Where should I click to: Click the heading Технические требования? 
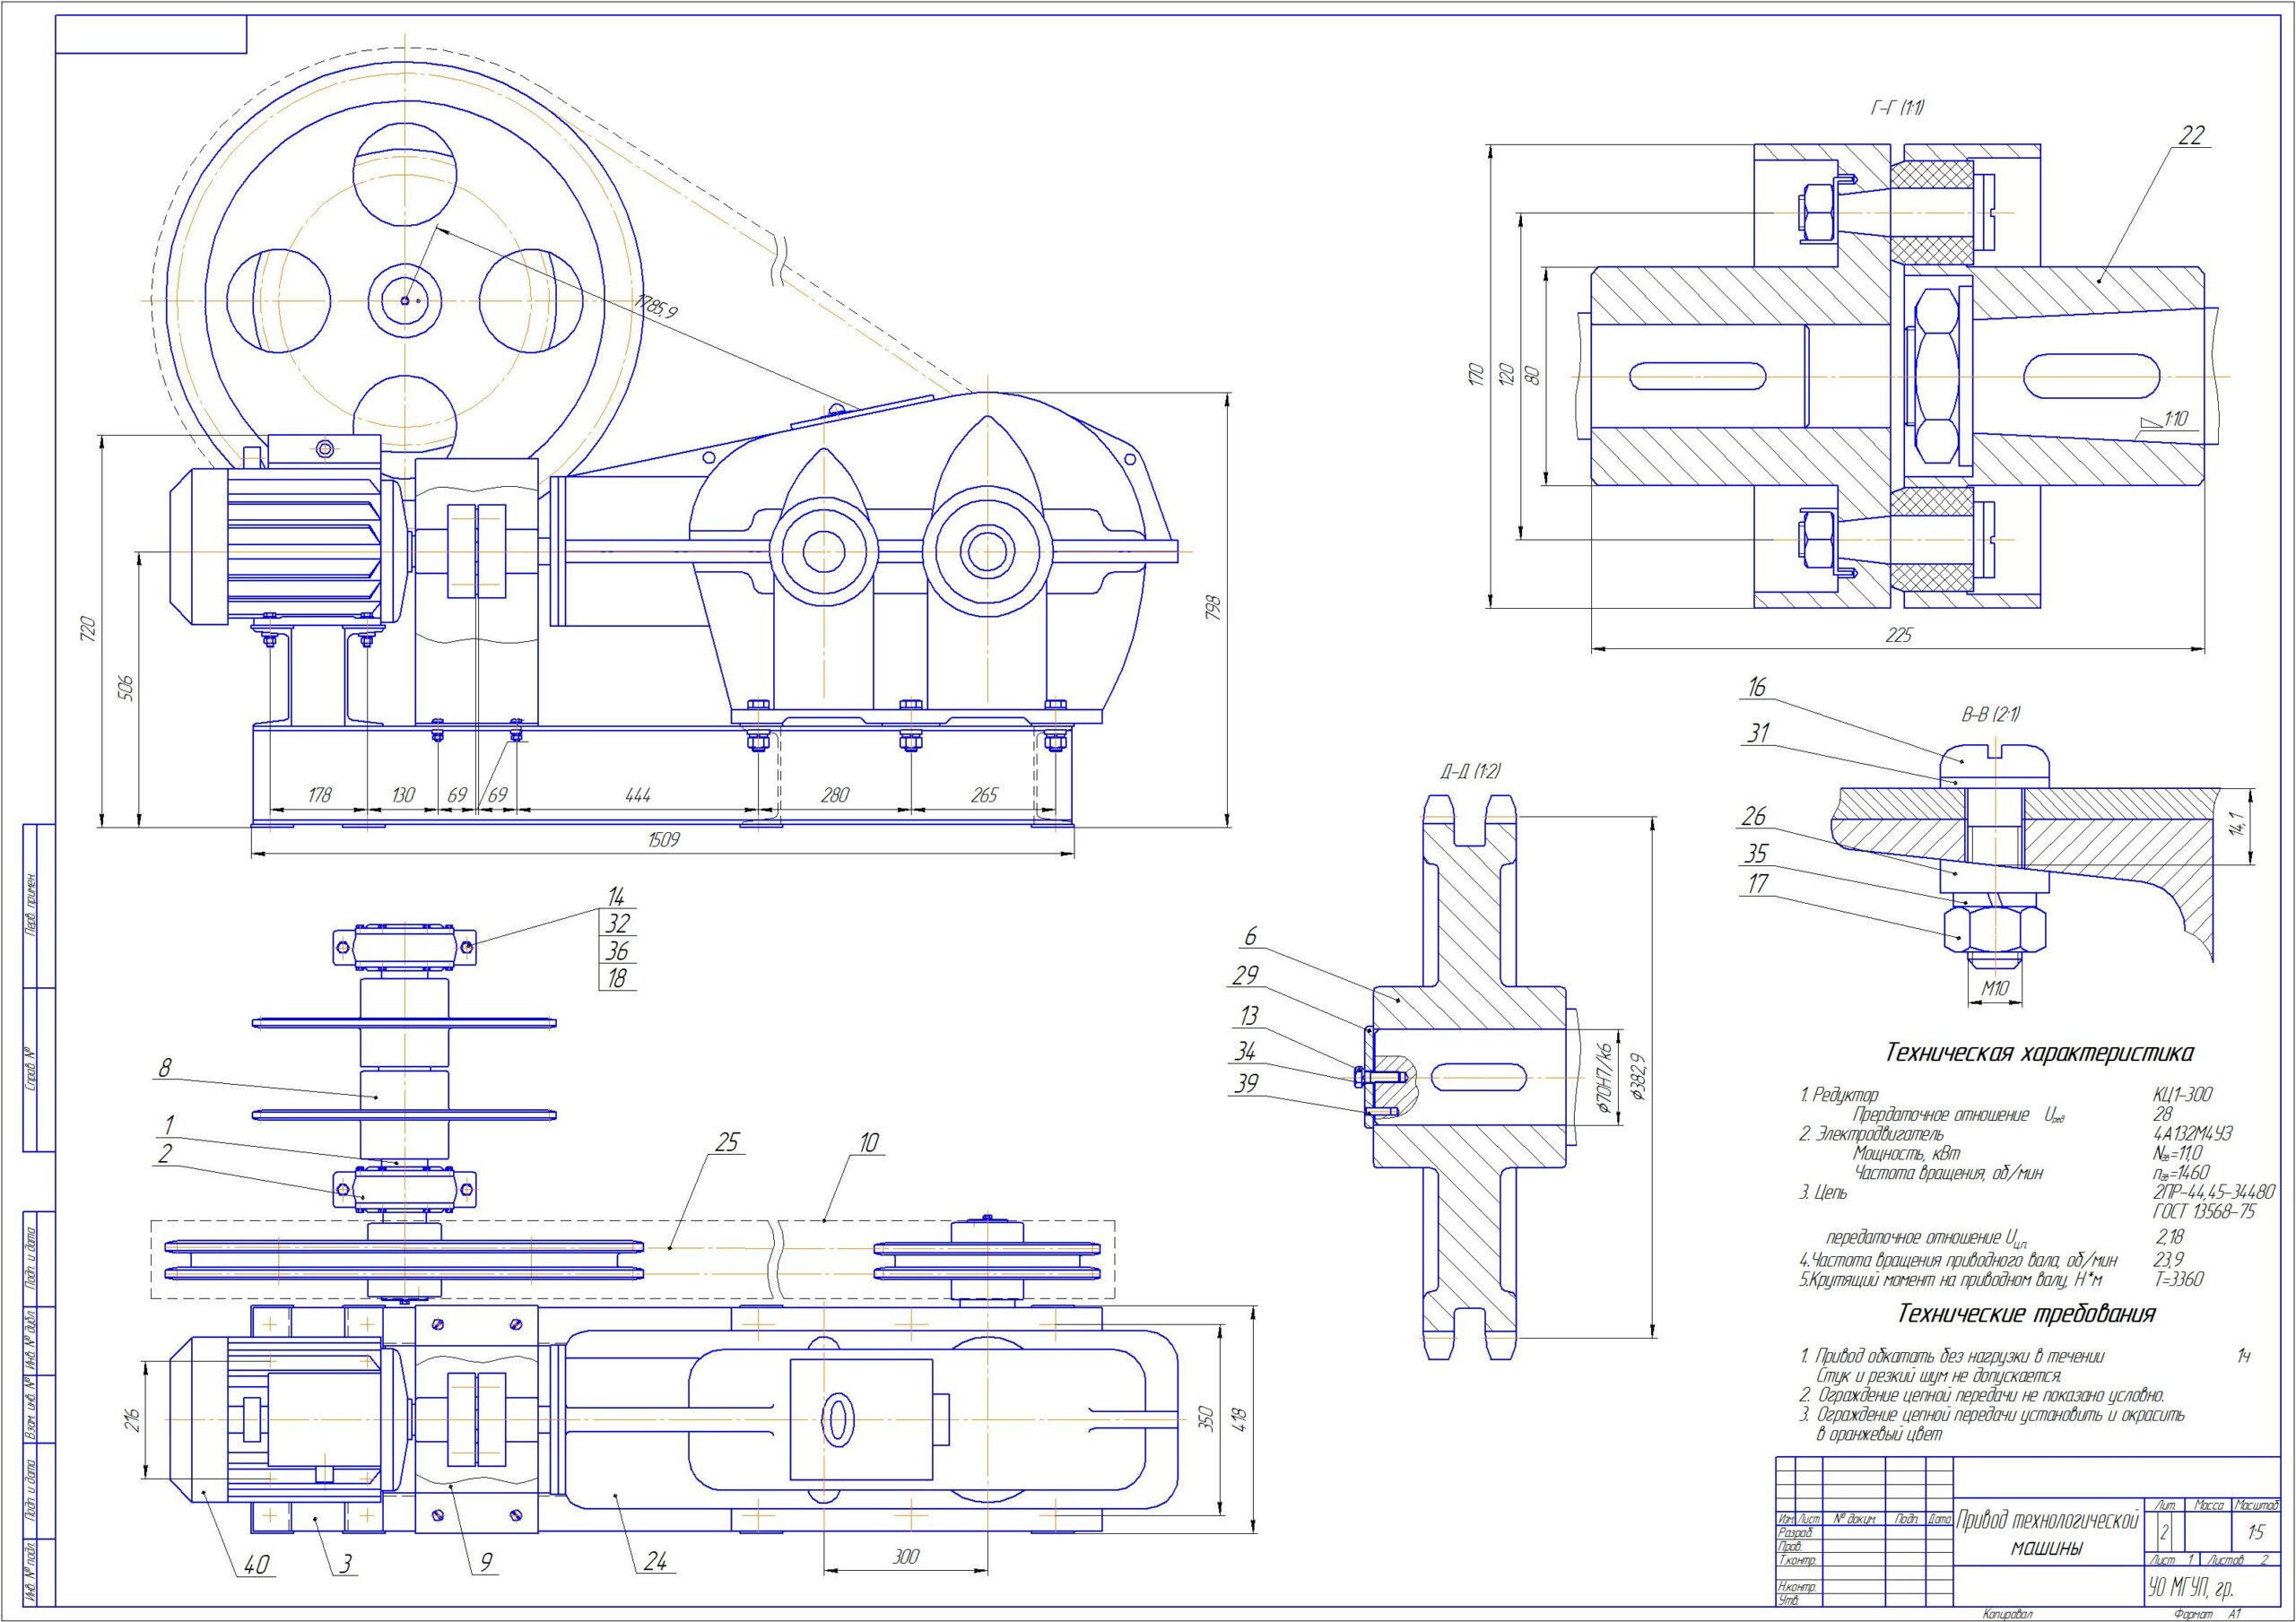(2026, 1313)
